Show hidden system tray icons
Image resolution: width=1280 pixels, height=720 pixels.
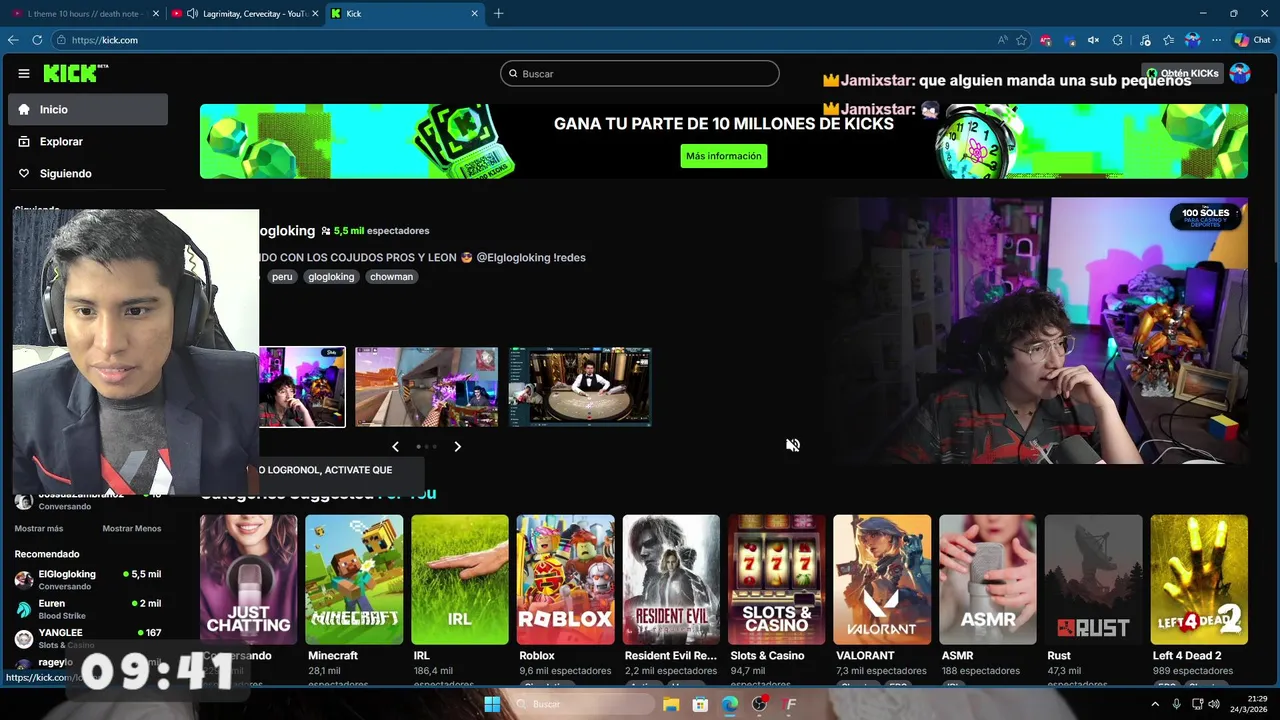pos(1155,704)
